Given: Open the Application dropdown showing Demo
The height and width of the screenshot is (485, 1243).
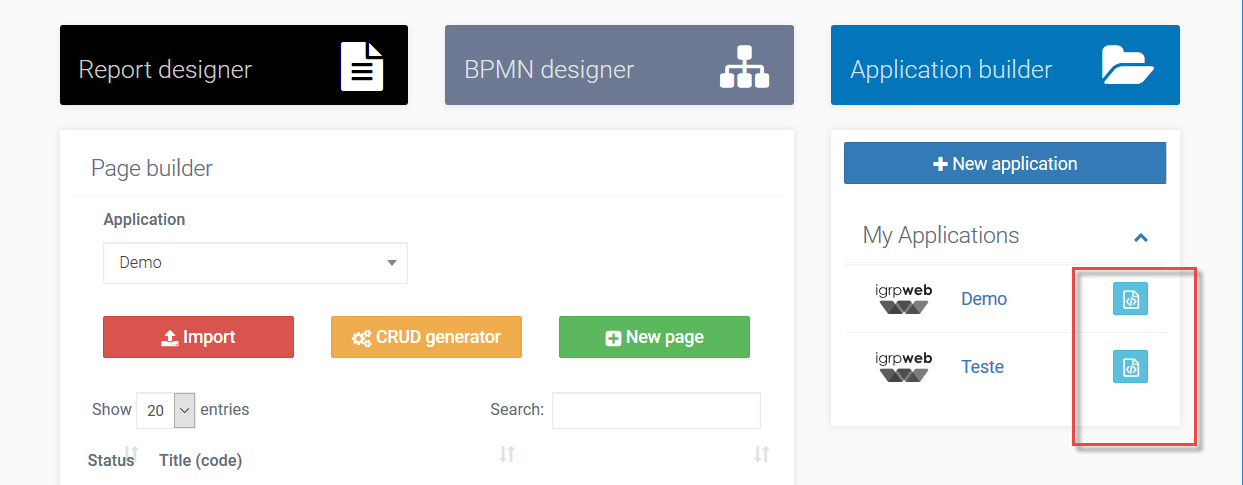Looking at the screenshot, I should 255,263.
